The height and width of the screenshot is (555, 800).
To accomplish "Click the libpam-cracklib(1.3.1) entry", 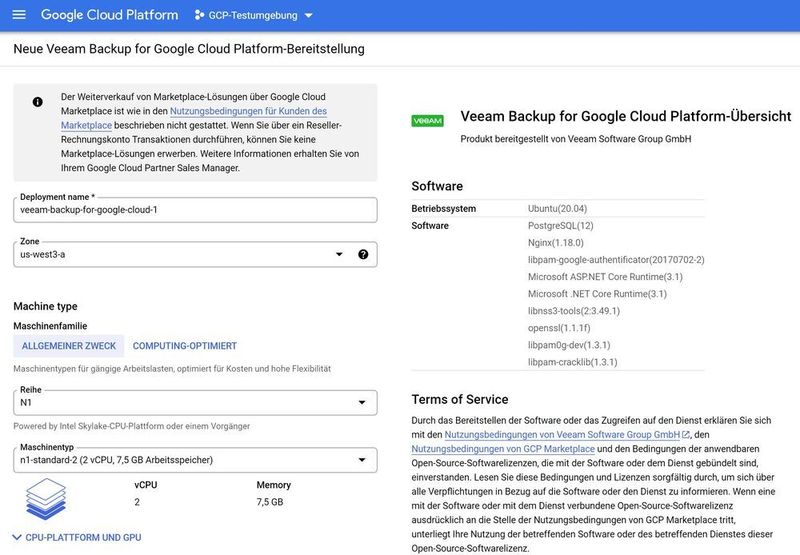I will pos(572,362).
